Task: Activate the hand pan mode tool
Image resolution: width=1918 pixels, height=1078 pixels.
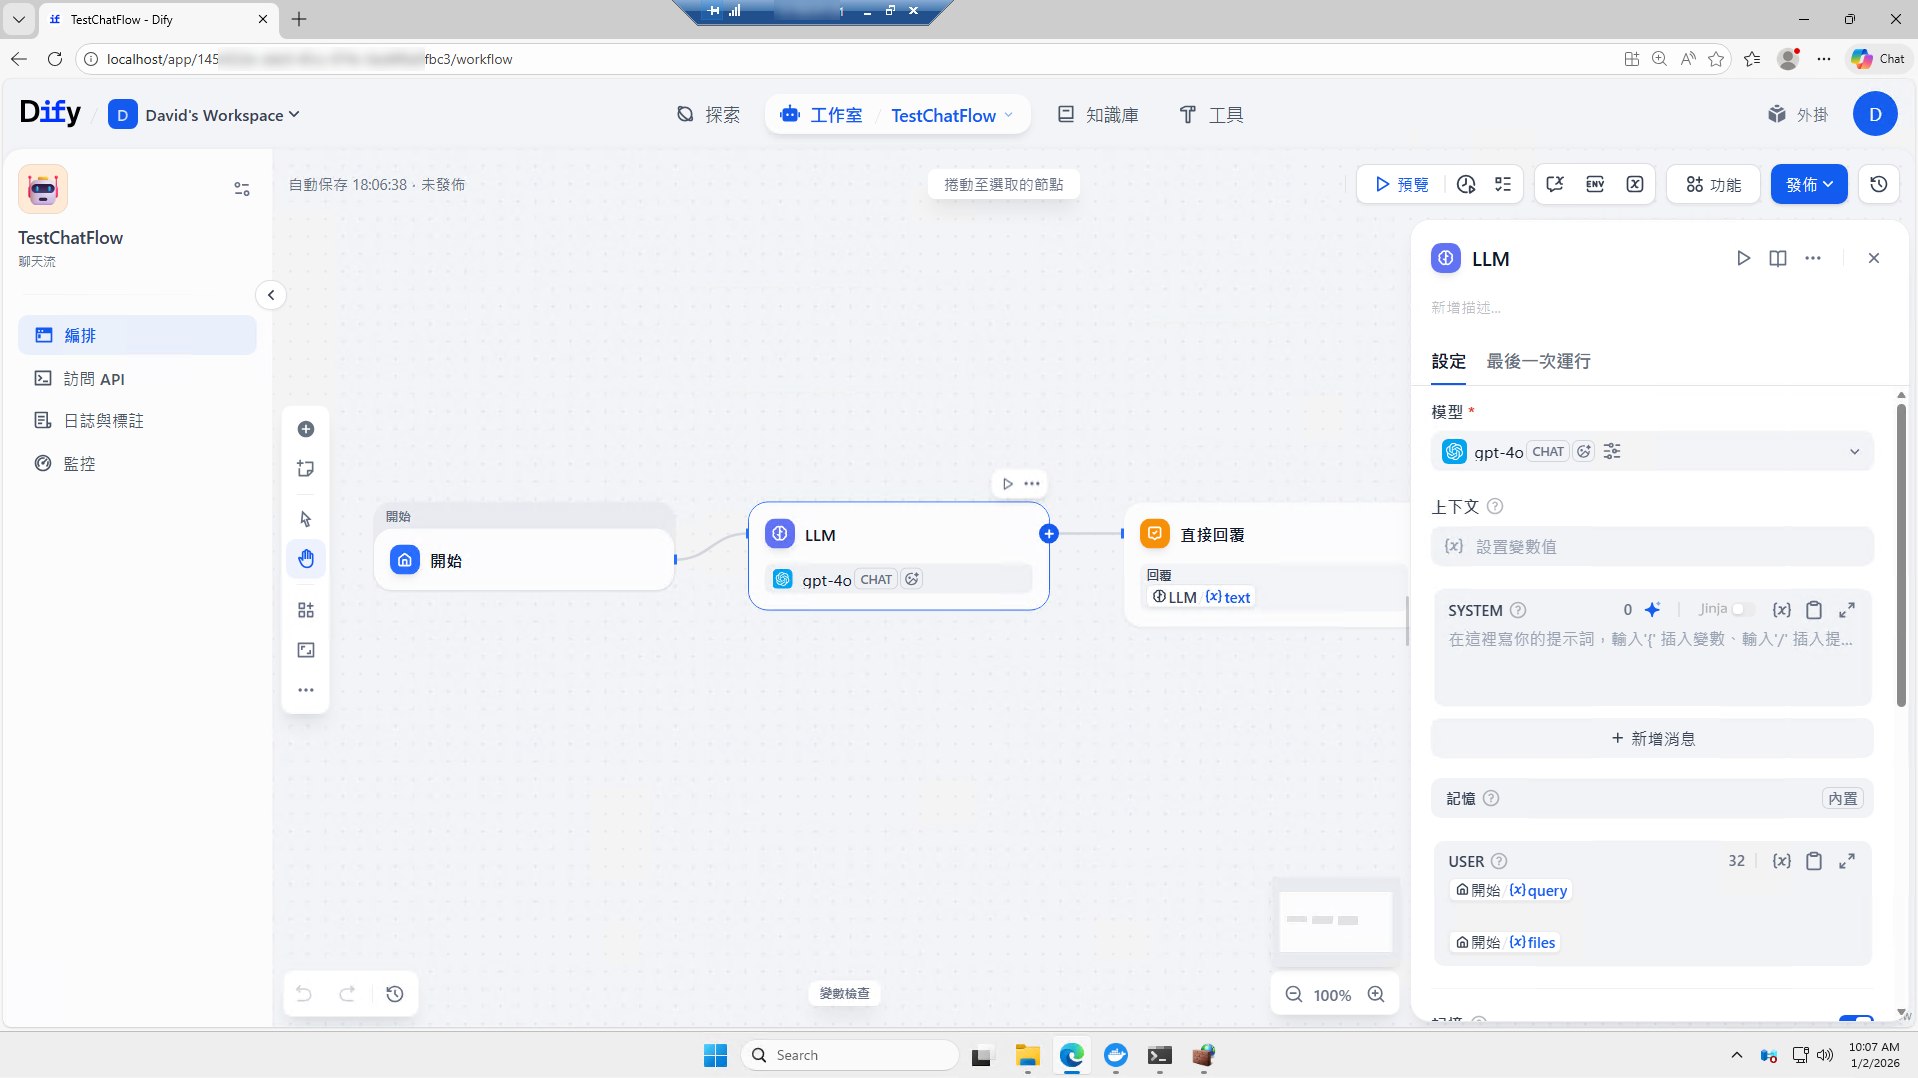Action: click(x=306, y=559)
